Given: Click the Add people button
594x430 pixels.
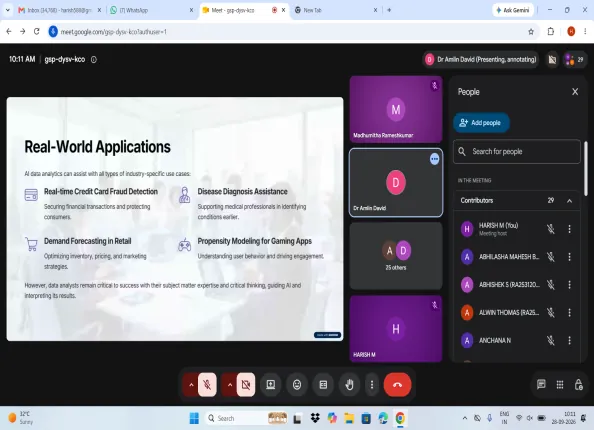Looking at the screenshot, I should [481, 123].
